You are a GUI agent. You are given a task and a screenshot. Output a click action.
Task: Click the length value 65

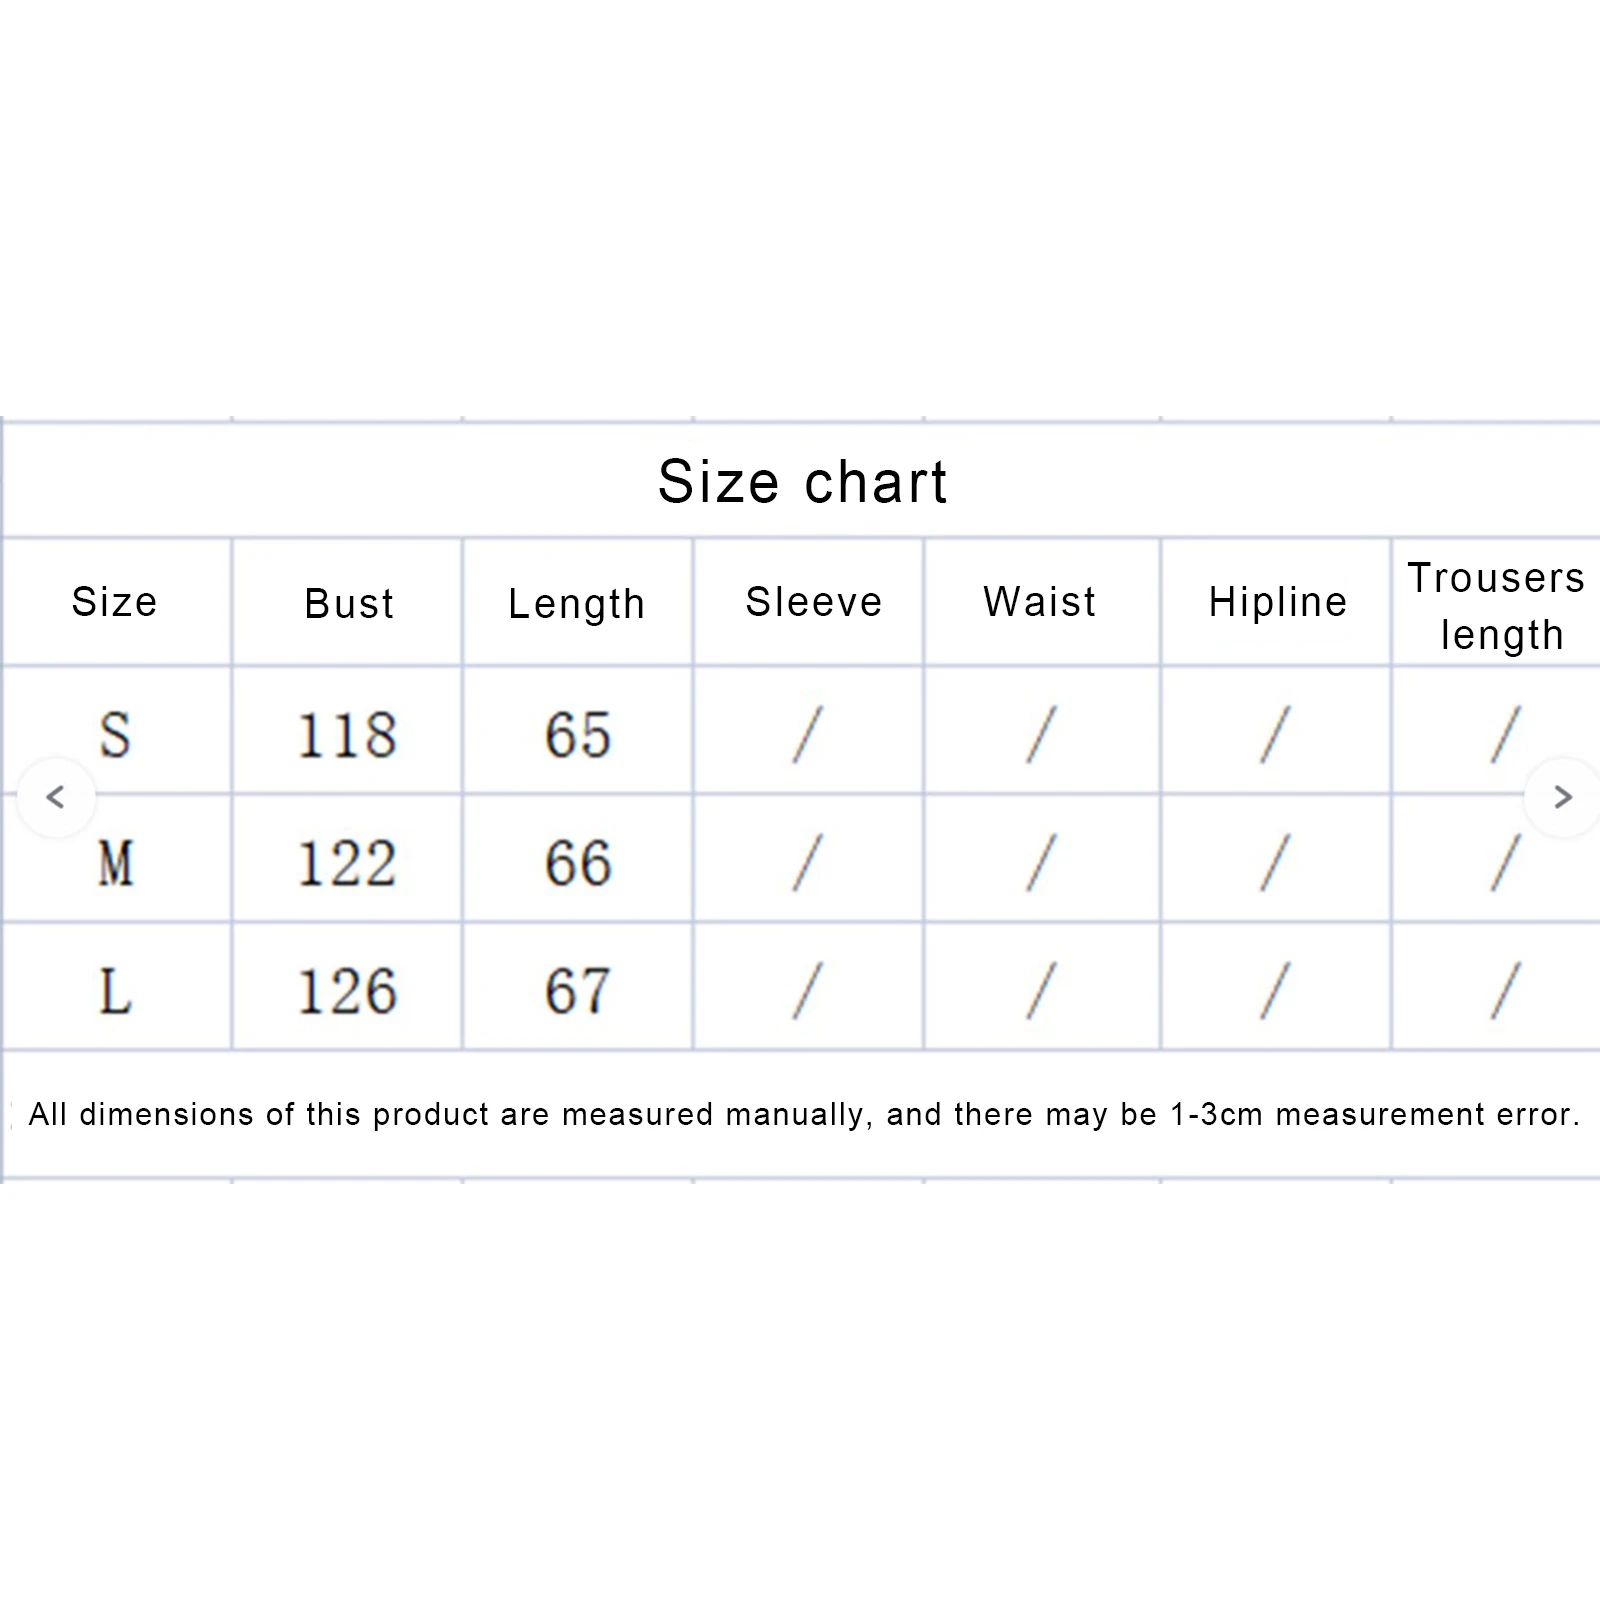pos(578,735)
